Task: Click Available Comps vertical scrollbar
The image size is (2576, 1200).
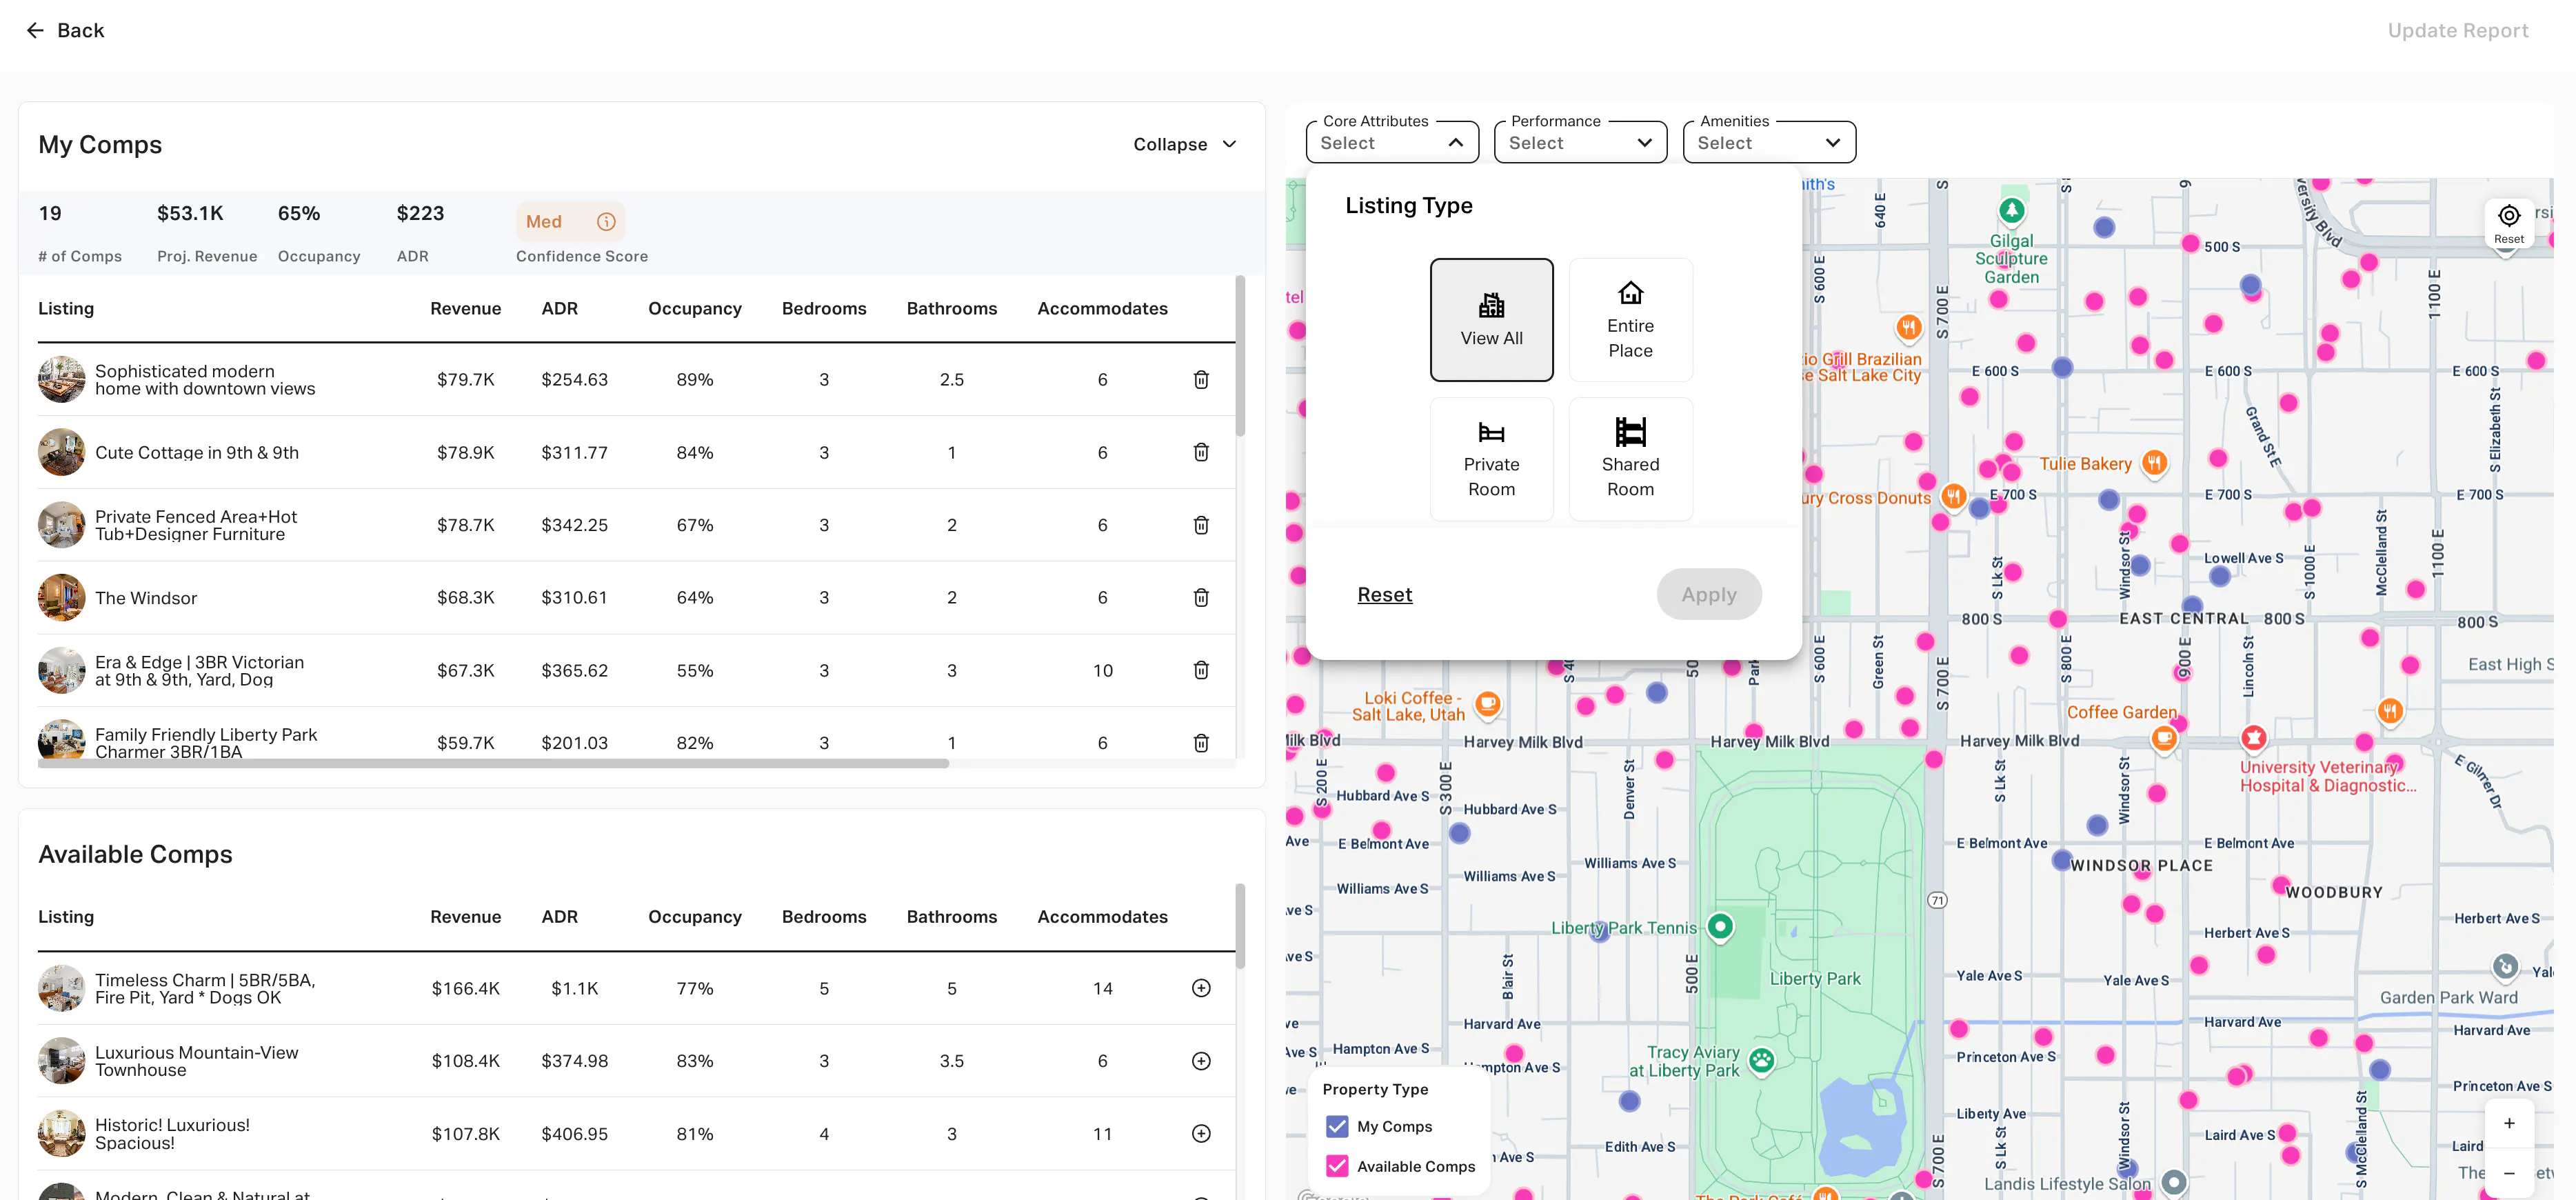Action: (x=1240, y=926)
